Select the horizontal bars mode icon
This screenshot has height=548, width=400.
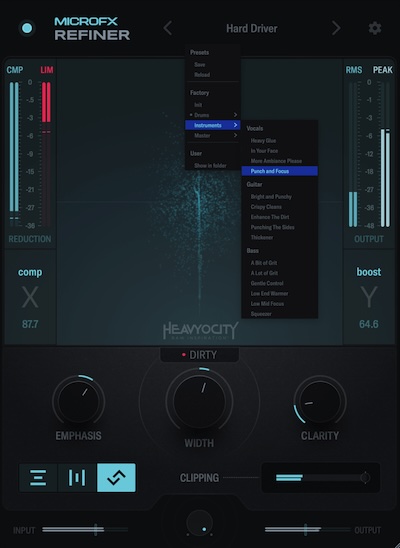click(x=38, y=478)
